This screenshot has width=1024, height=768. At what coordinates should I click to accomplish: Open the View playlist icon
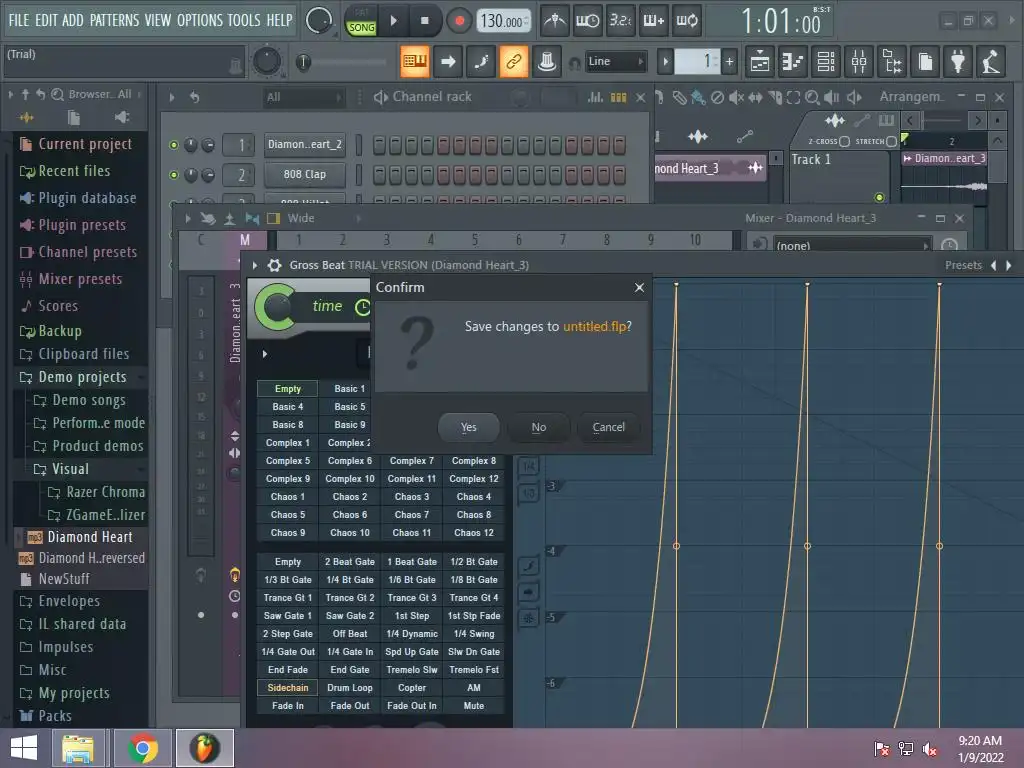759,61
